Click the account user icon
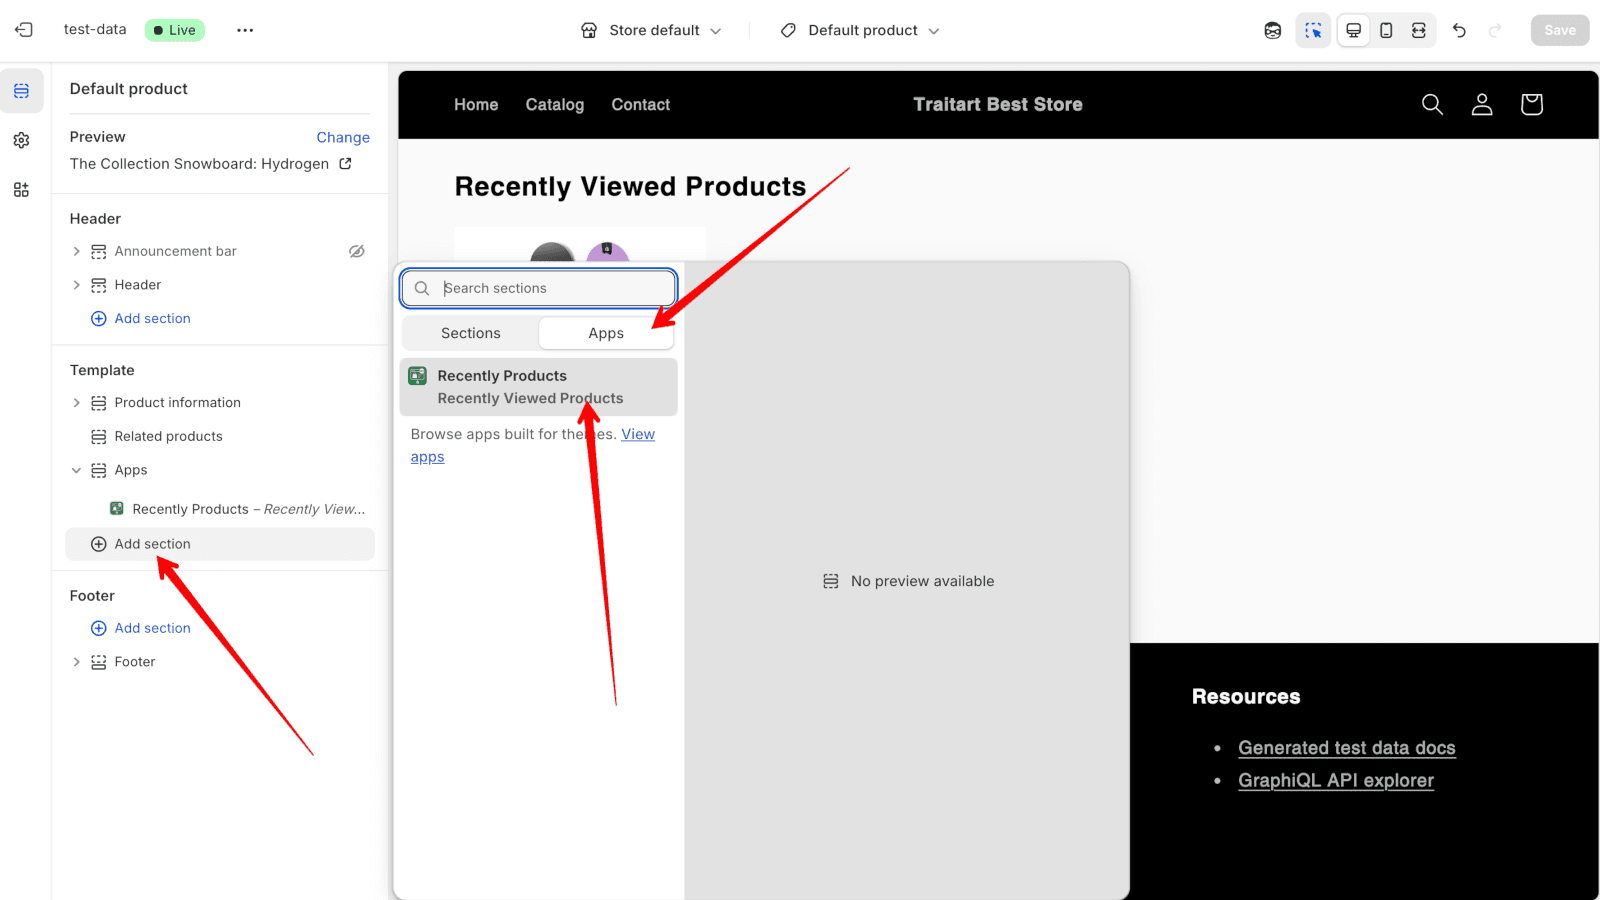Screen dimensions: 1600x900 (1482, 104)
